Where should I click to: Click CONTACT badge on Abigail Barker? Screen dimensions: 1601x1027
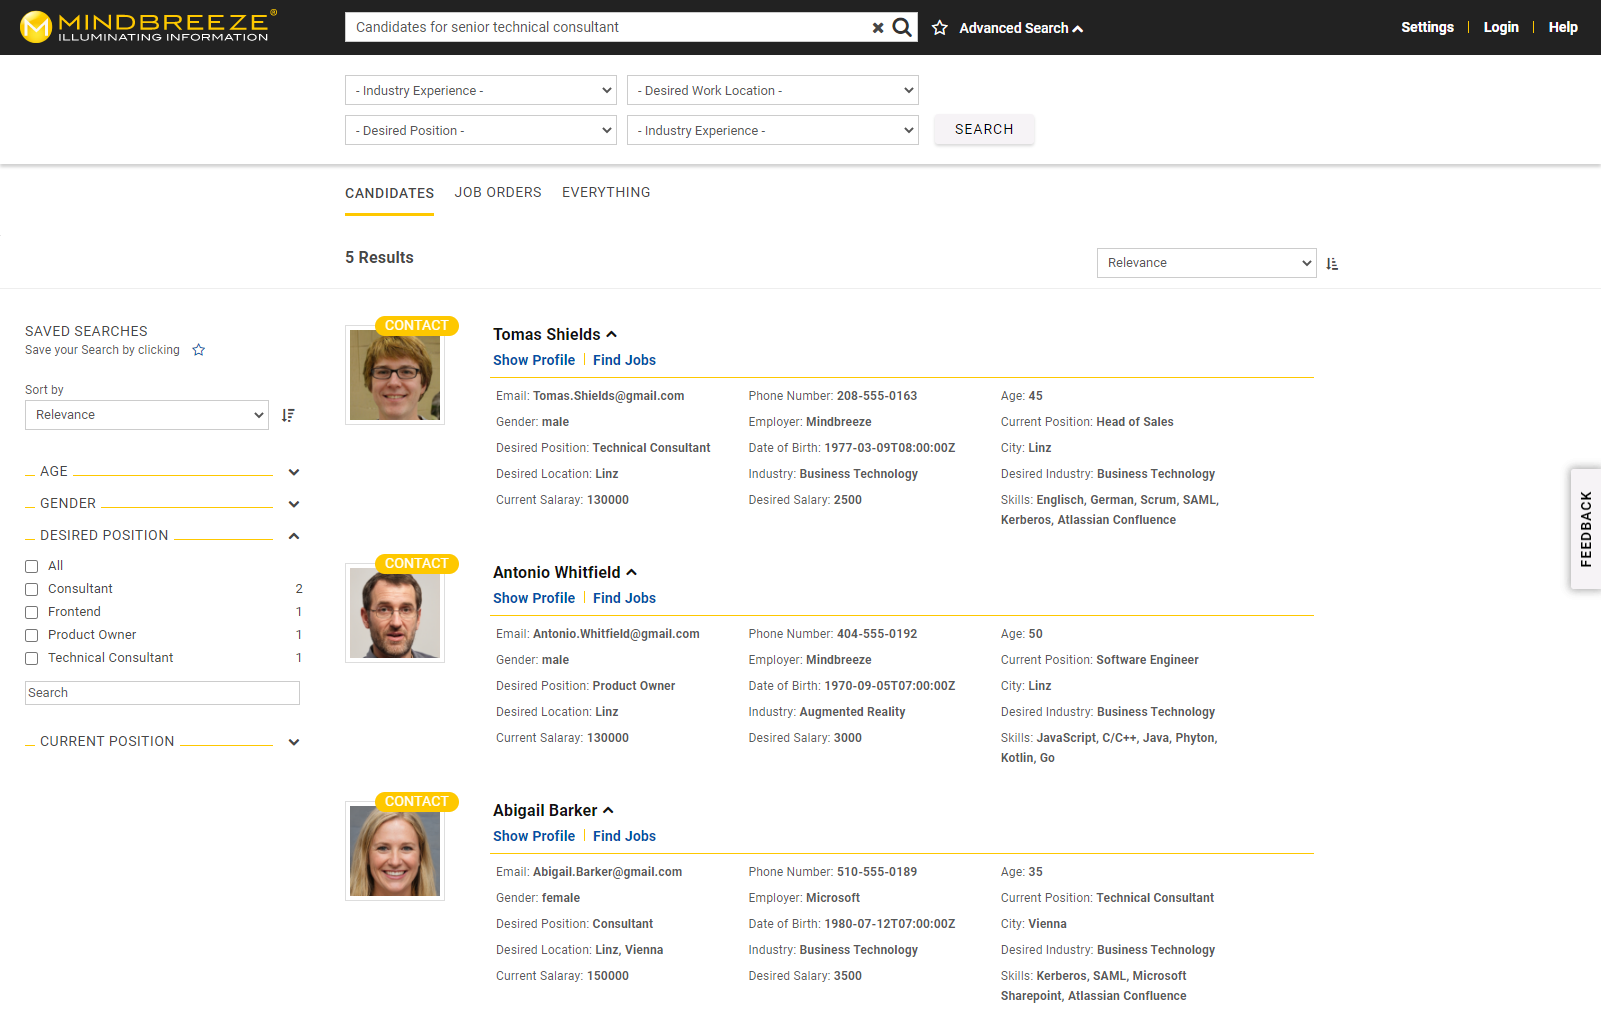[417, 802]
